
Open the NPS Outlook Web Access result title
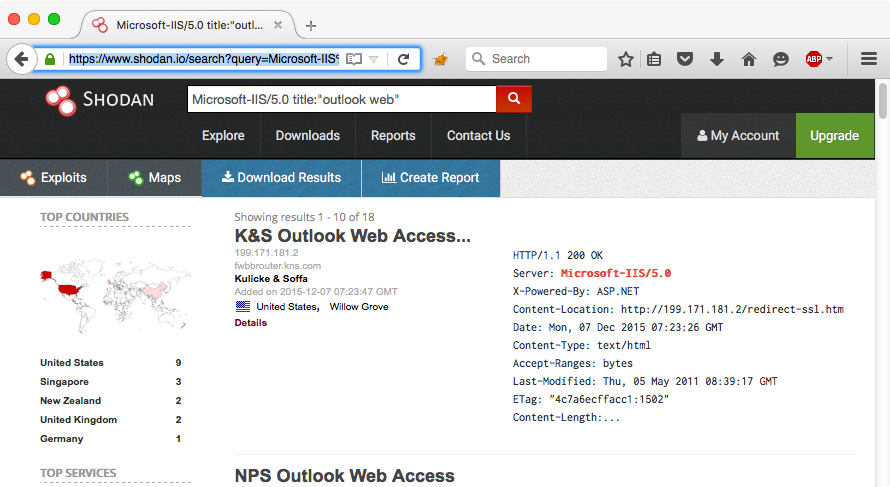point(345,476)
